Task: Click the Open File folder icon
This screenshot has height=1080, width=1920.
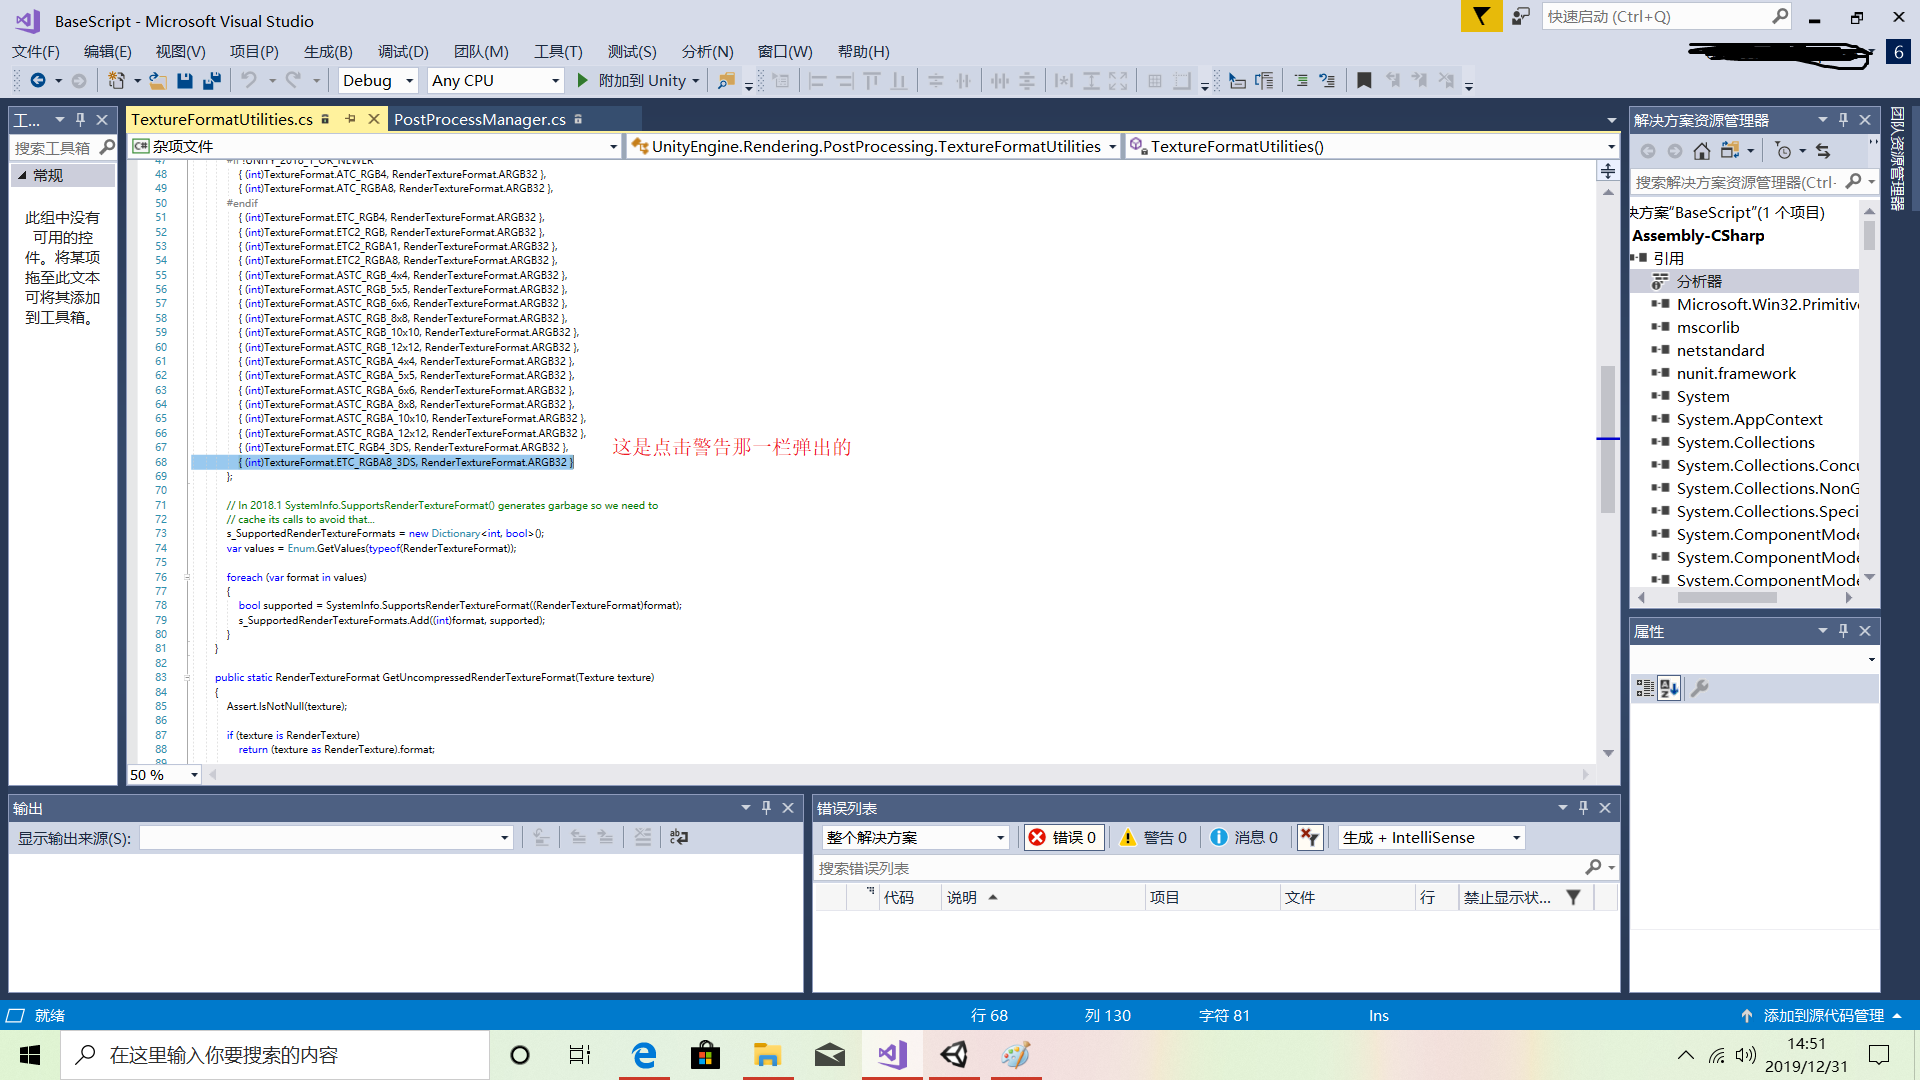Action: [x=158, y=80]
